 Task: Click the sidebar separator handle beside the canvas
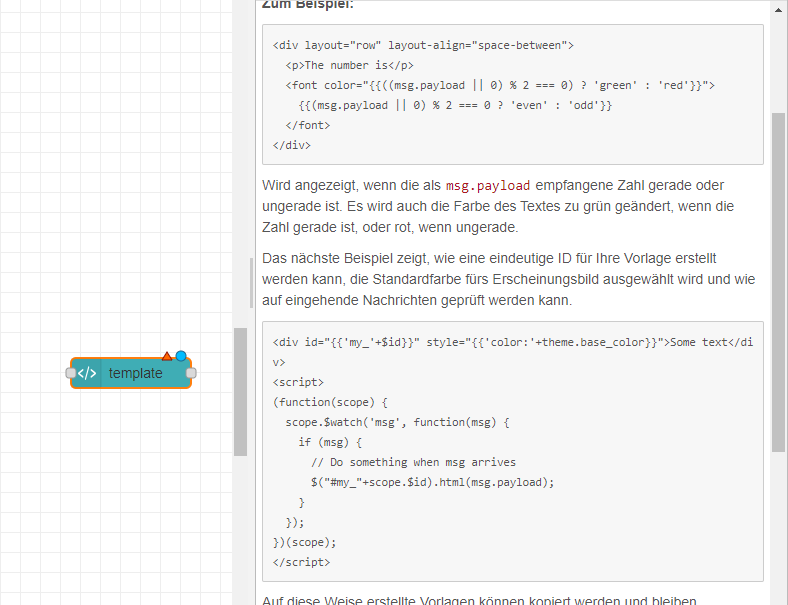(251, 282)
